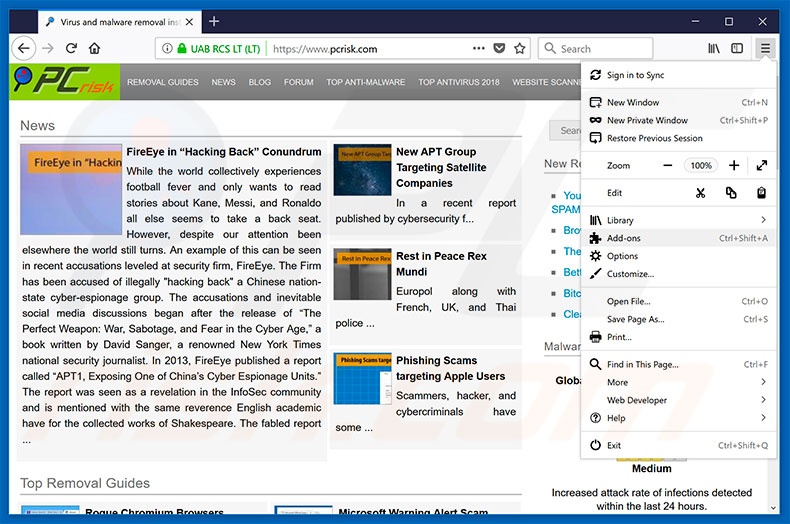
Task: Open the REMOVAL GUIDES nav link
Action: pos(163,82)
